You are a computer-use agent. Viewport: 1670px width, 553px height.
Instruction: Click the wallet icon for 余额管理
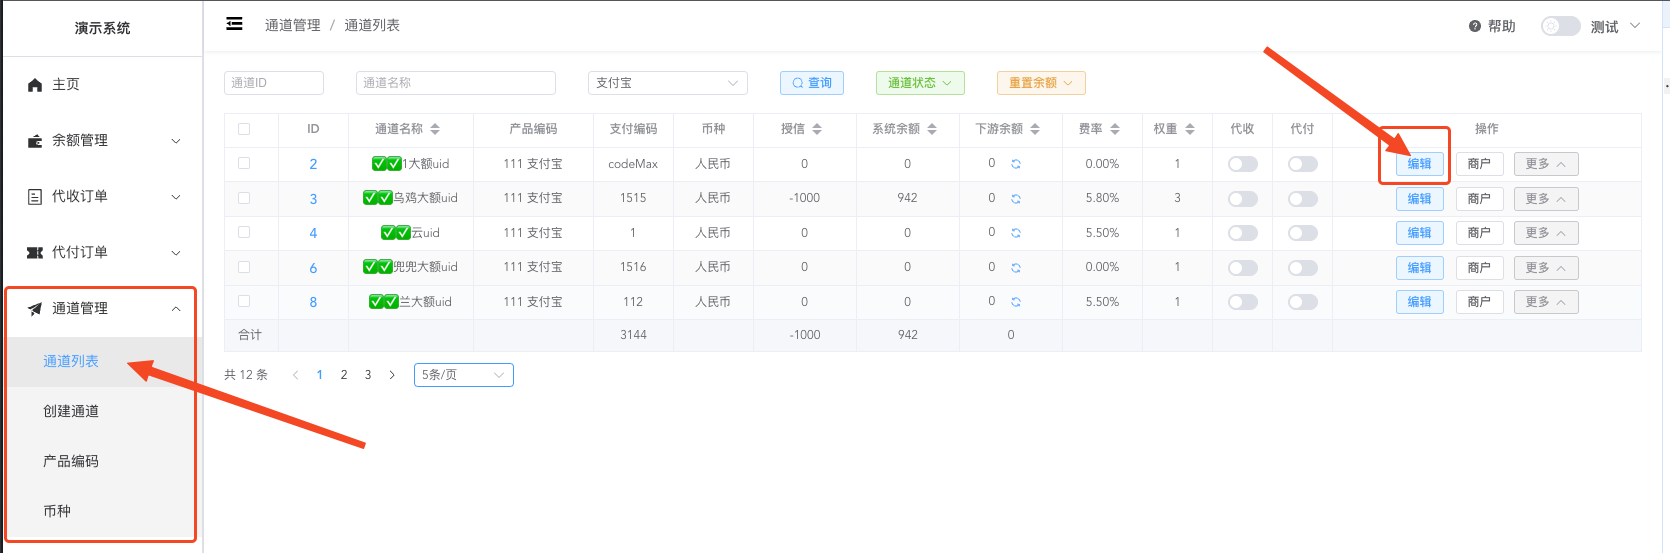coord(35,141)
